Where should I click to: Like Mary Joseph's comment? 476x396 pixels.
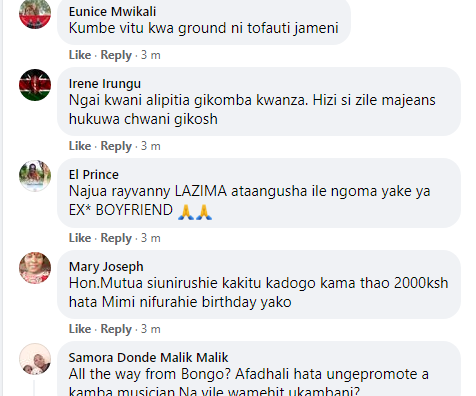[x=80, y=329]
